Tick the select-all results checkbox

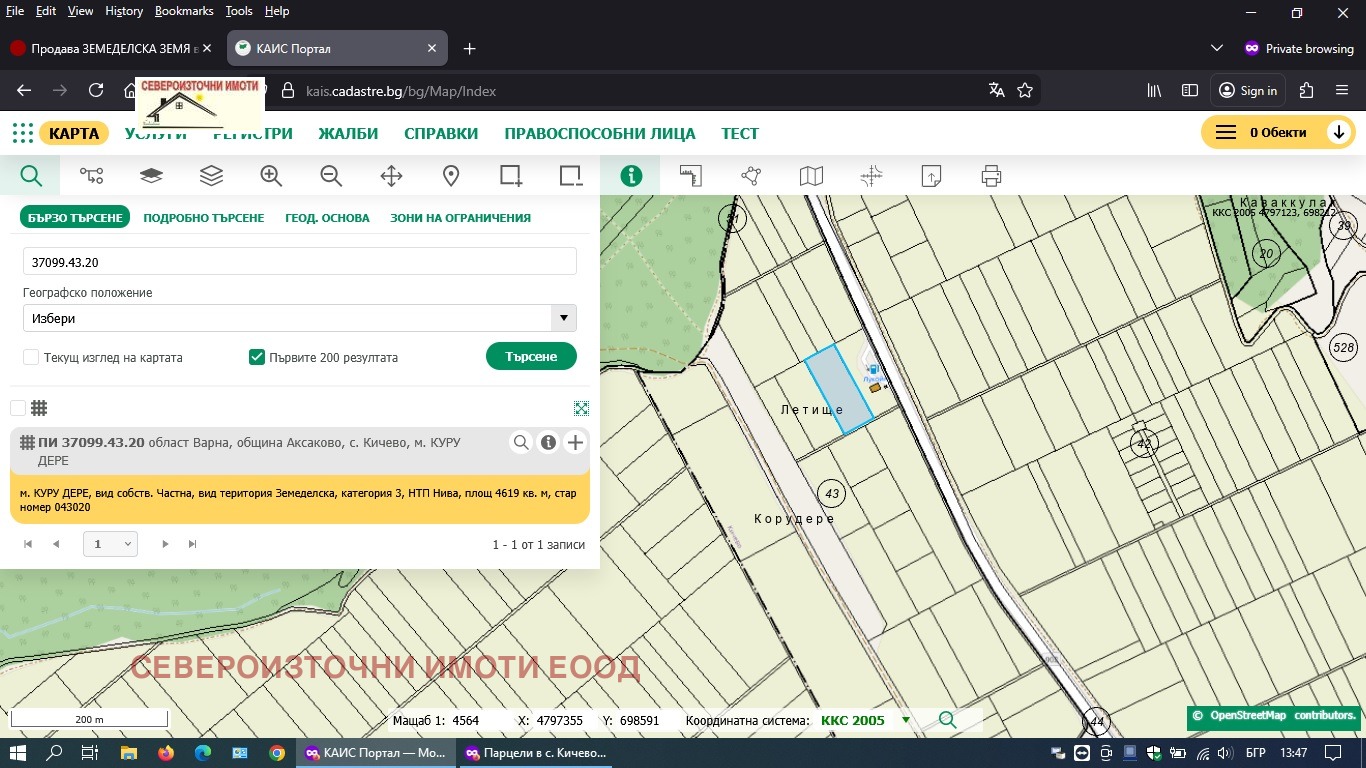(18, 408)
